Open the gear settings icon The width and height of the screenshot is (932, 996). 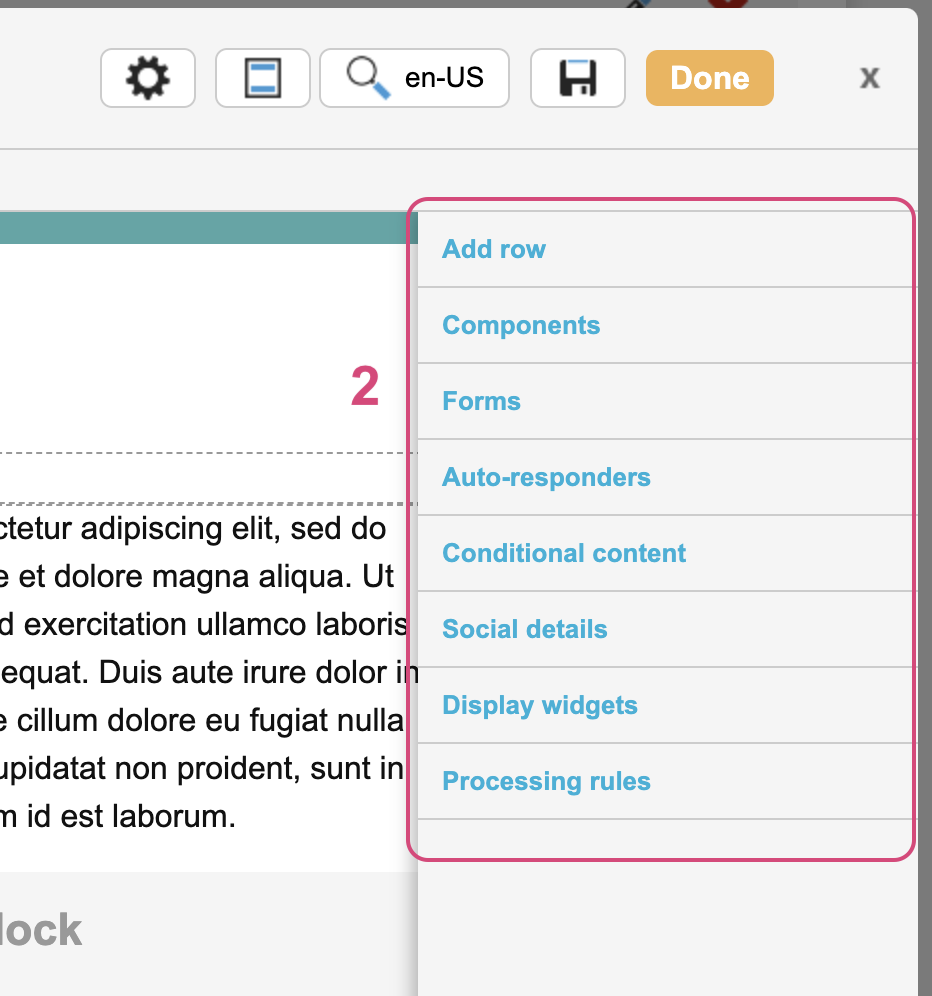tap(148, 78)
